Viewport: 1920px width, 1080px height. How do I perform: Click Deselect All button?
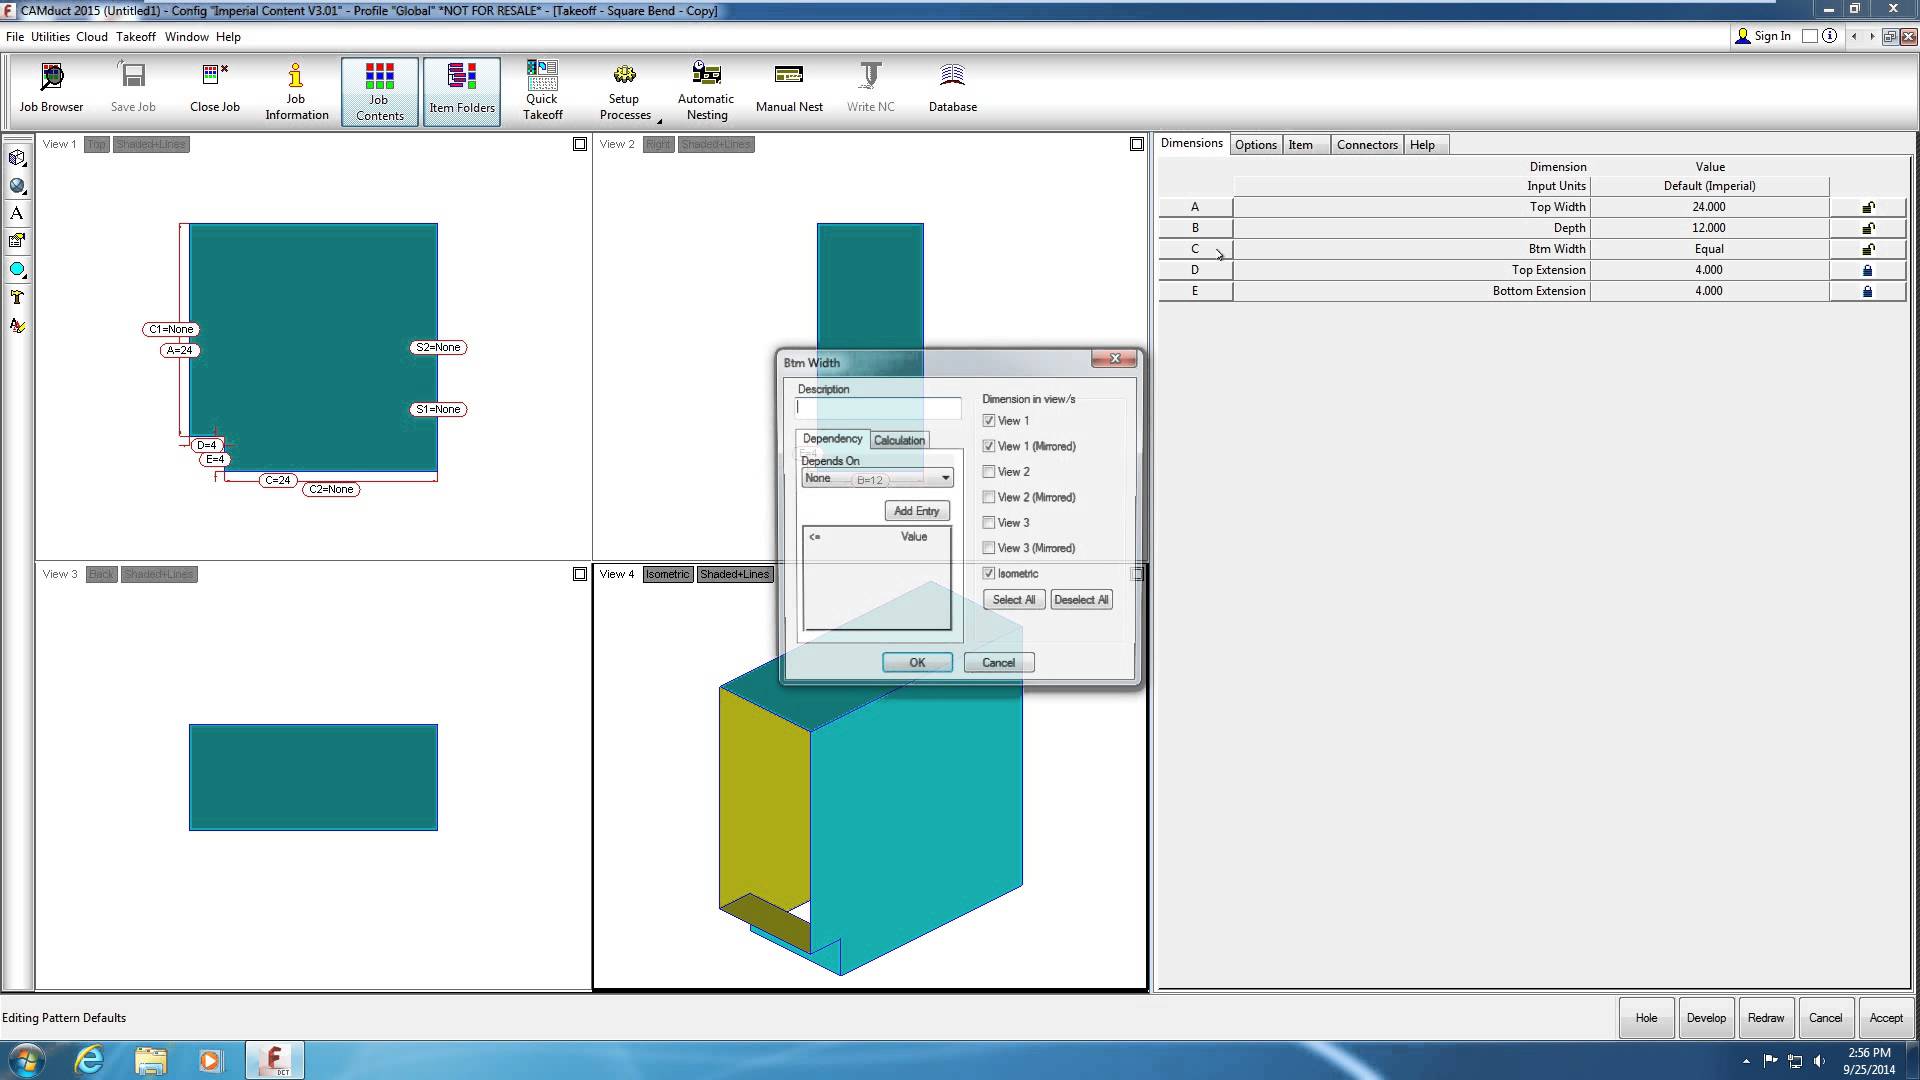1080,600
